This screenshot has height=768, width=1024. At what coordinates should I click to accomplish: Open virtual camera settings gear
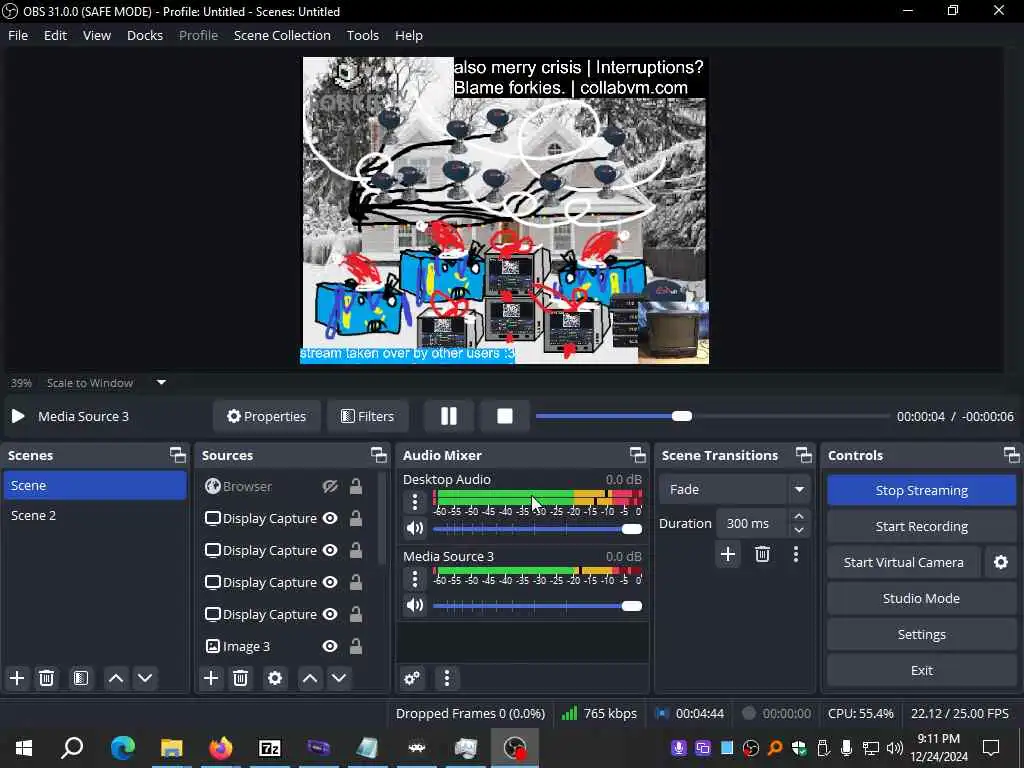tap(1000, 562)
